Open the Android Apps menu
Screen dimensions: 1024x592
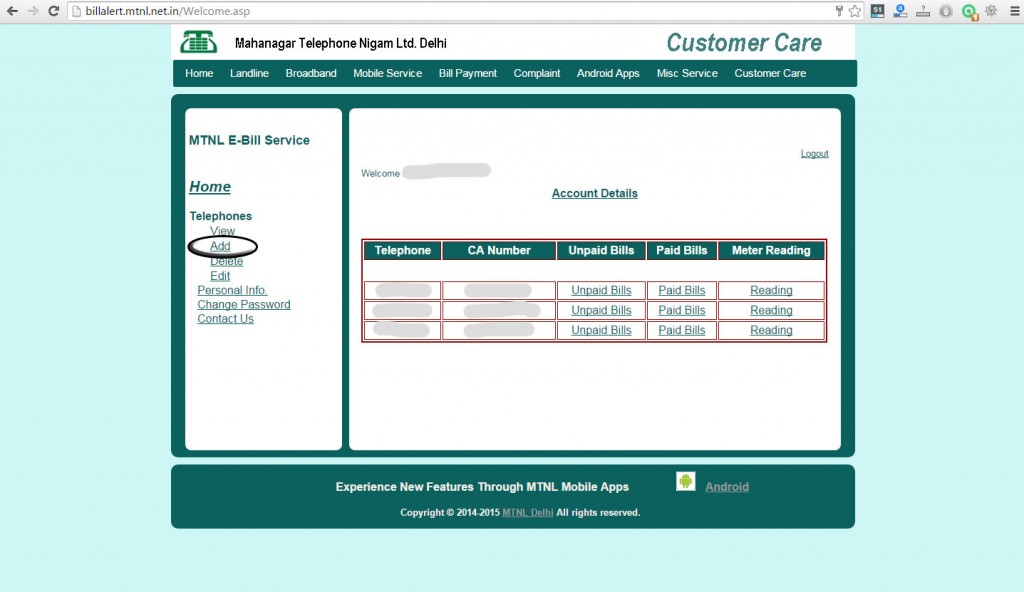point(608,73)
